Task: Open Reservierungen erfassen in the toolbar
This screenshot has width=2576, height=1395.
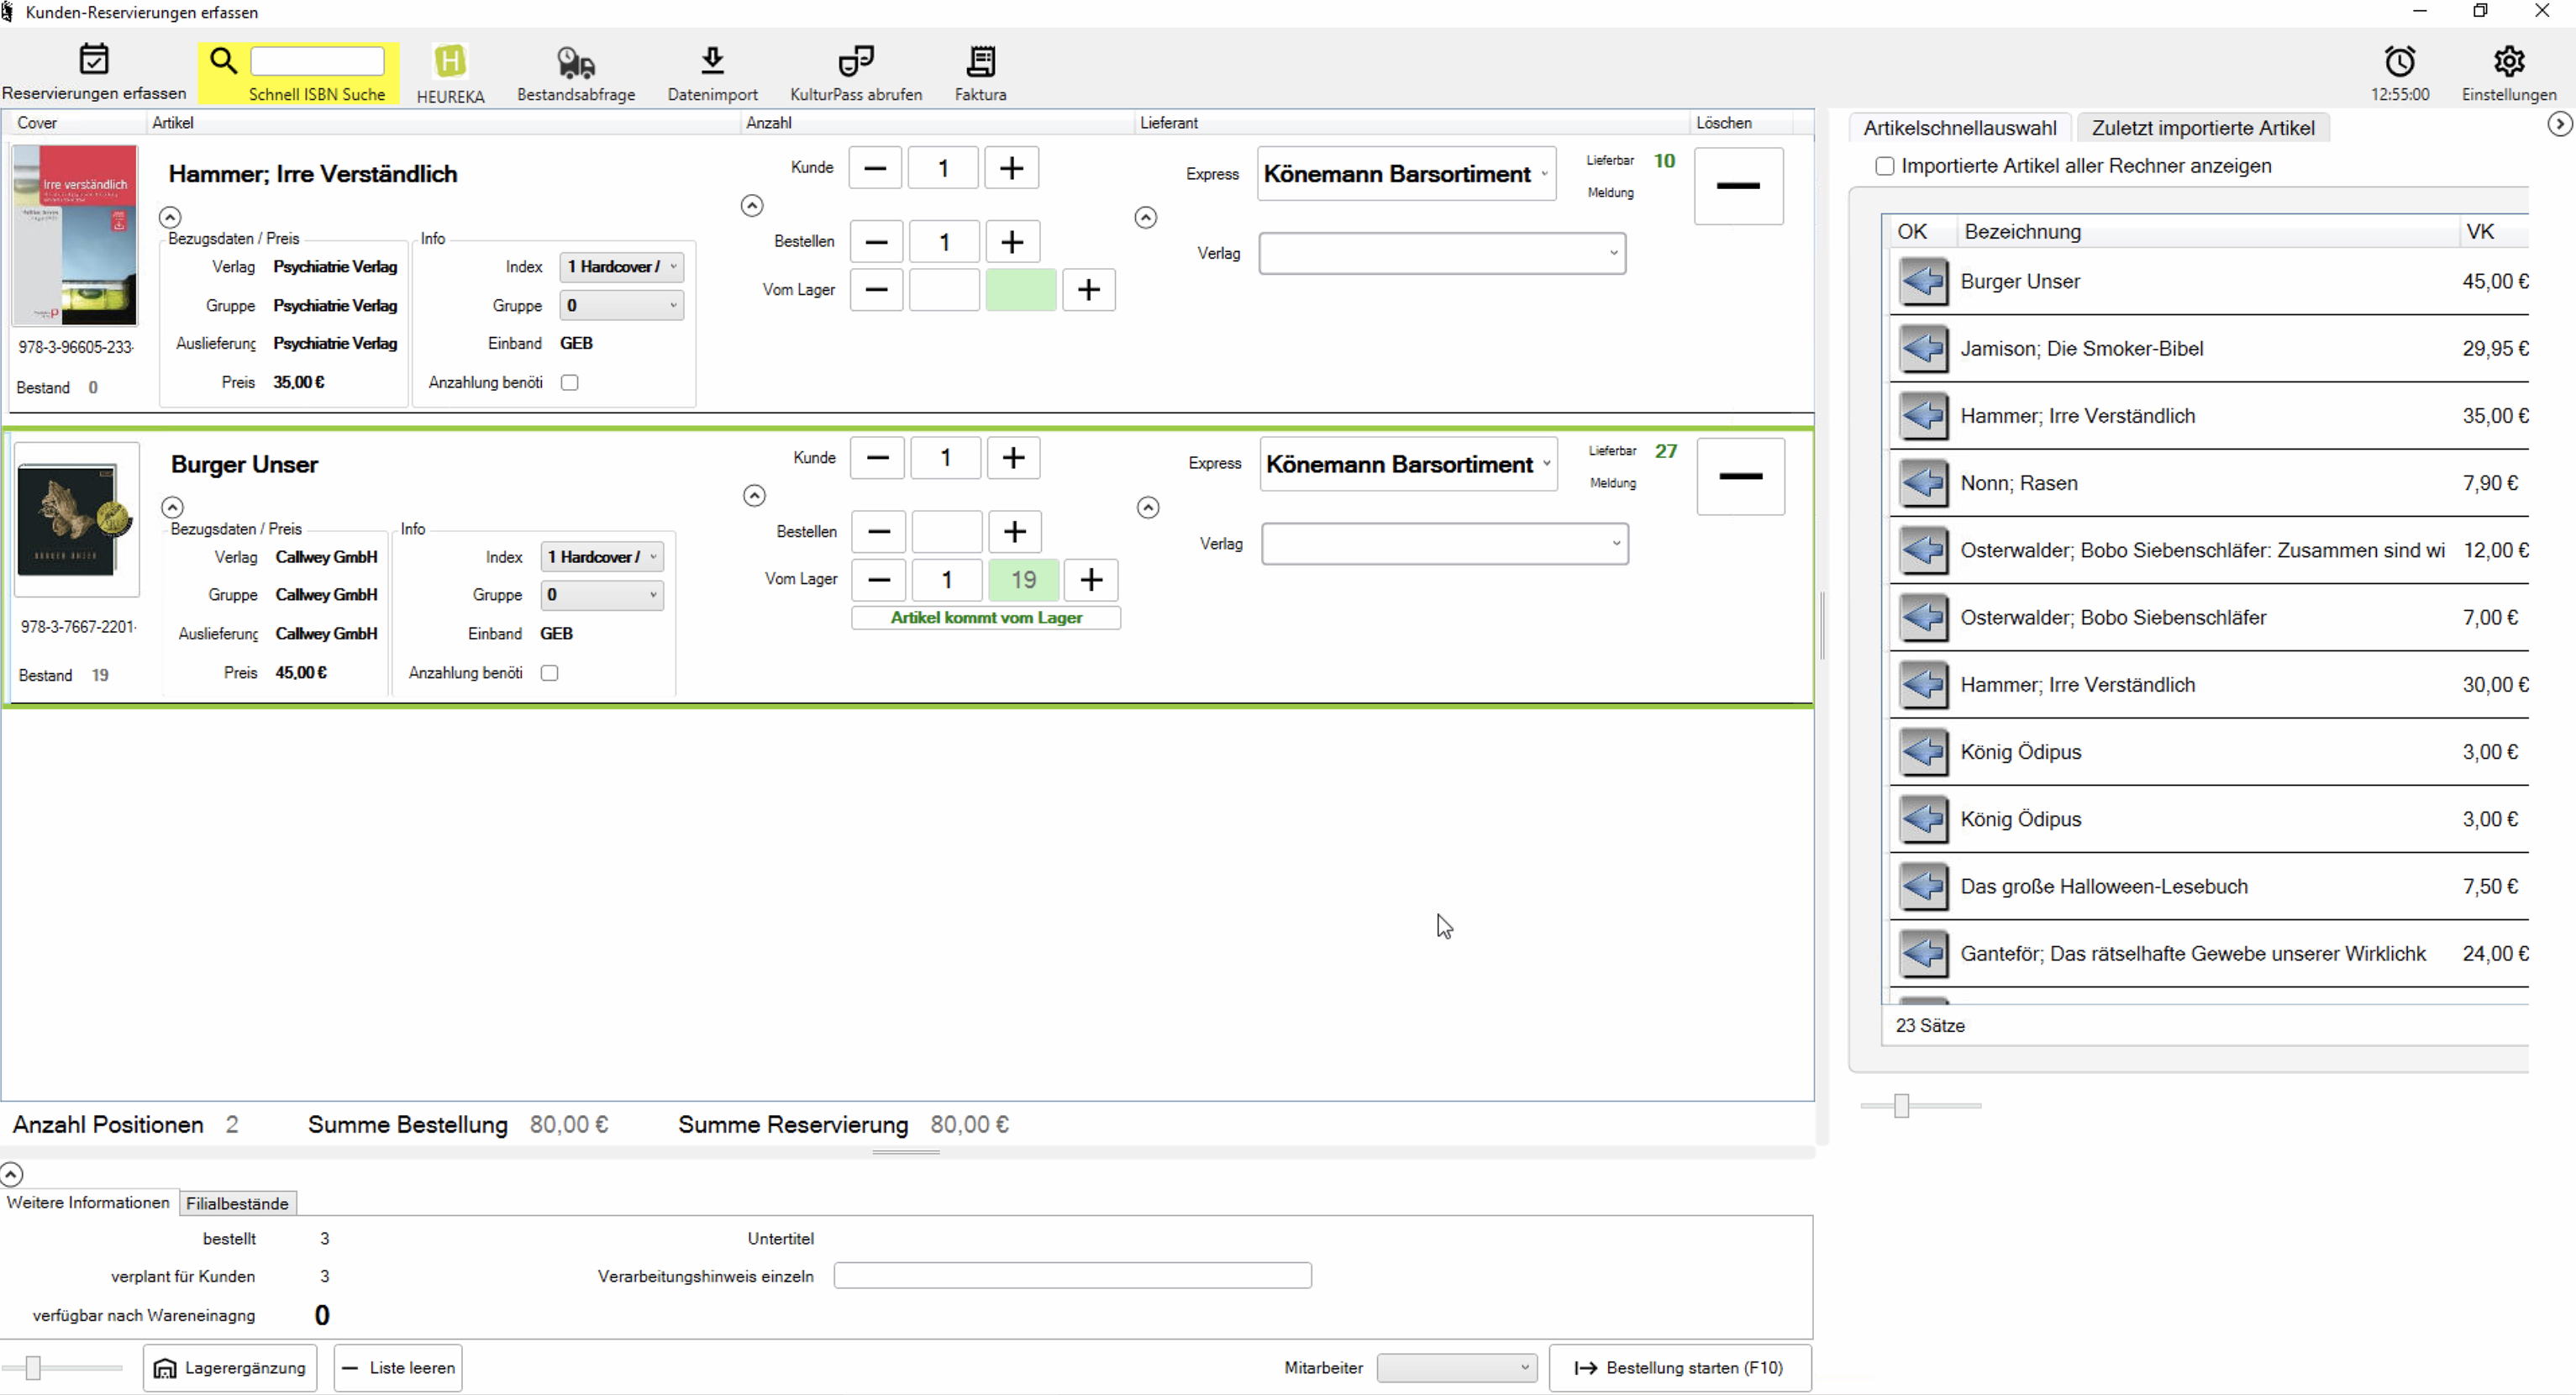Action: (x=94, y=72)
